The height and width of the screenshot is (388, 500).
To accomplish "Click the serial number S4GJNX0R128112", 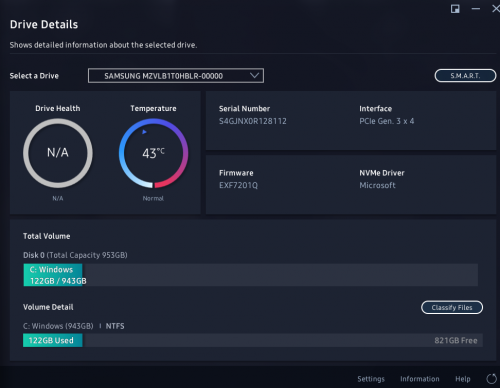I will coord(253,121).
